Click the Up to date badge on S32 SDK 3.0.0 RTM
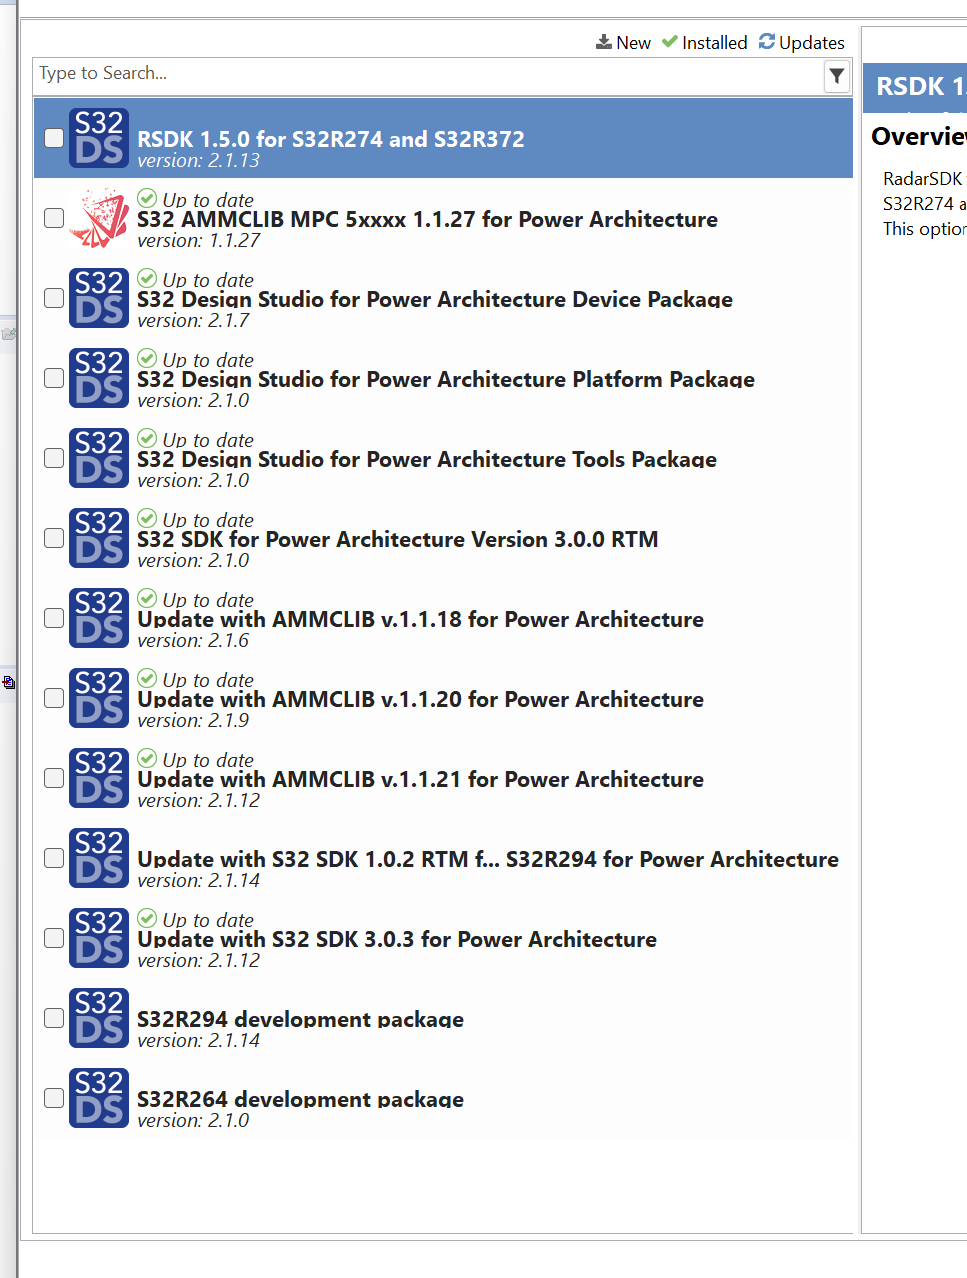This screenshot has width=967, height=1278. [195, 519]
